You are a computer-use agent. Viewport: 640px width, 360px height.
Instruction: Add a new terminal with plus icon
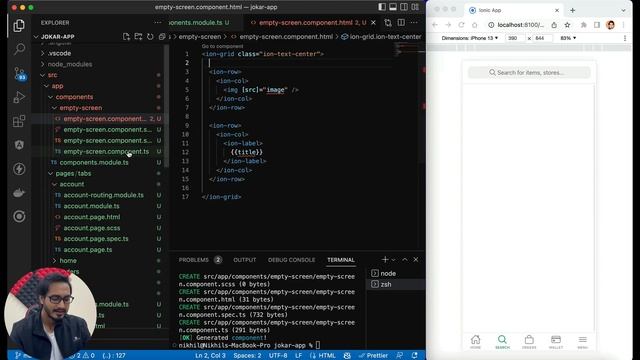click(x=384, y=260)
